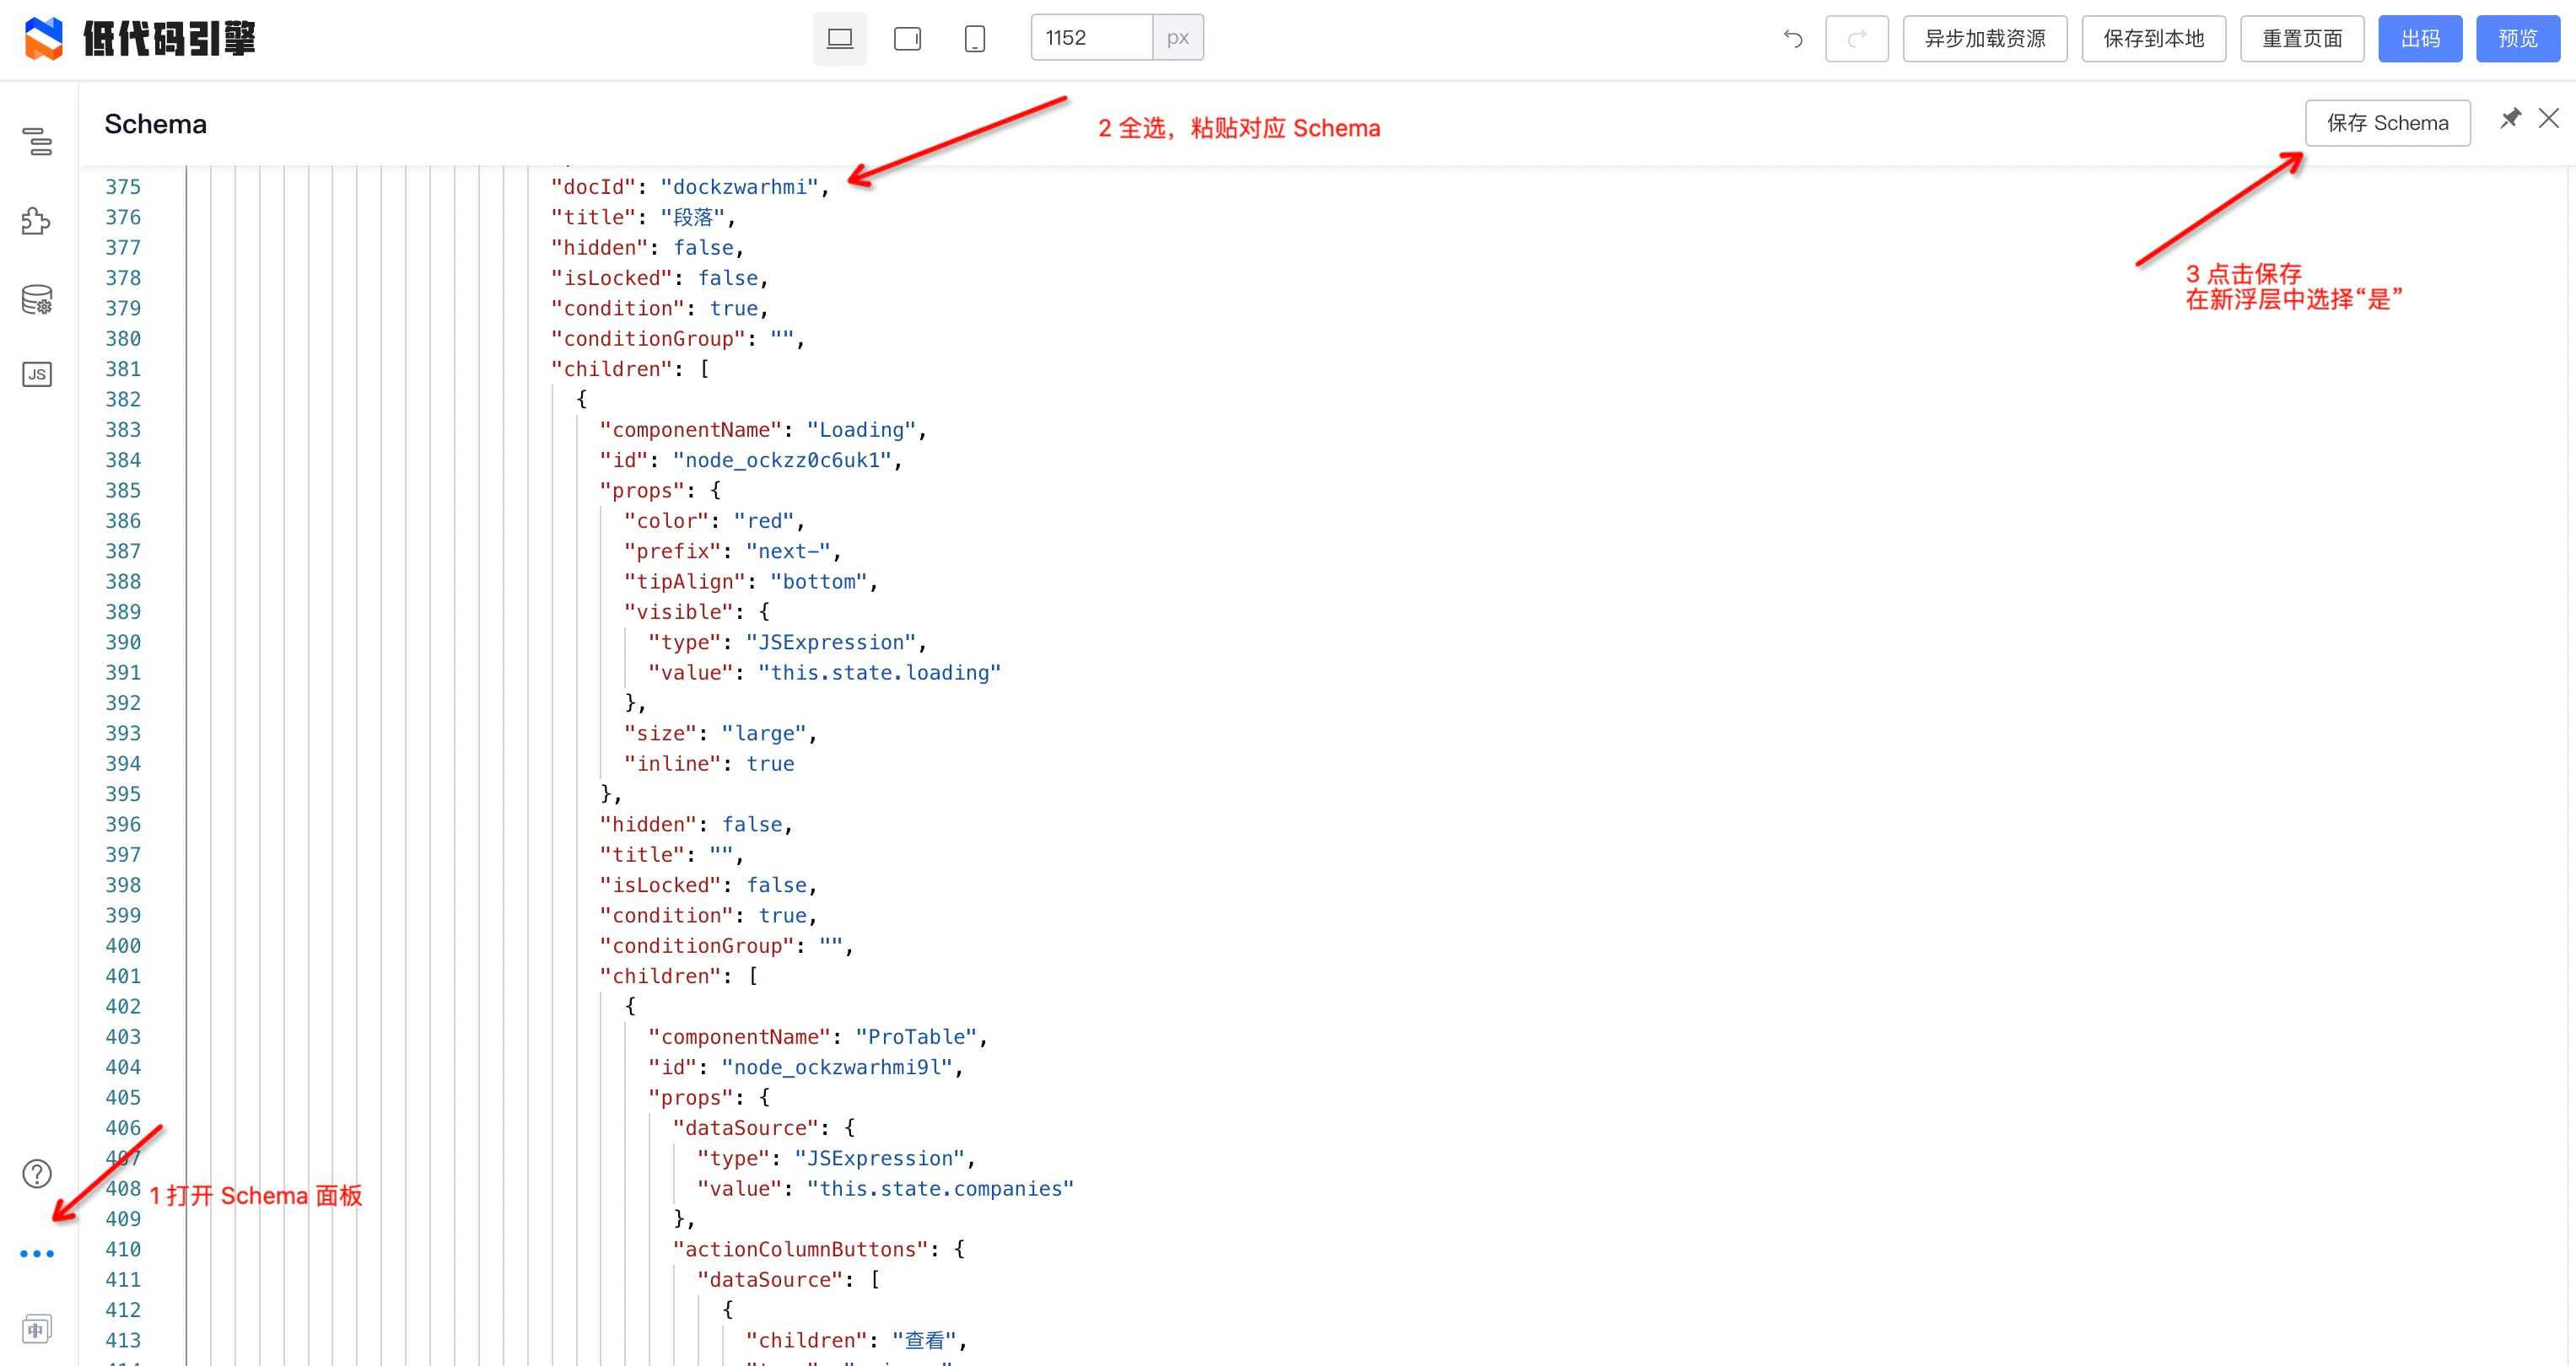Click the redo arrow button
Image resolution: width=2576 pixels, height=1366 pixels.
coord(1856,38)
